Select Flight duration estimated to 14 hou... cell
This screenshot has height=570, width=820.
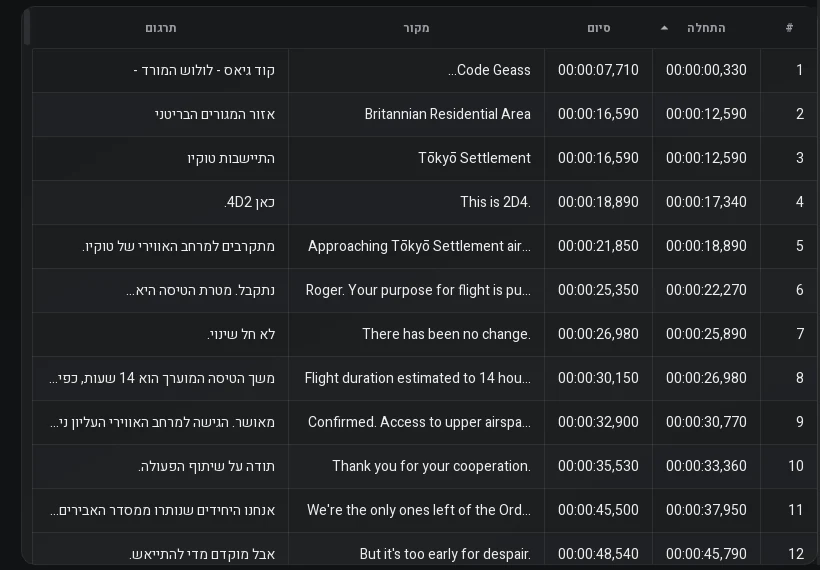(416, 378)
